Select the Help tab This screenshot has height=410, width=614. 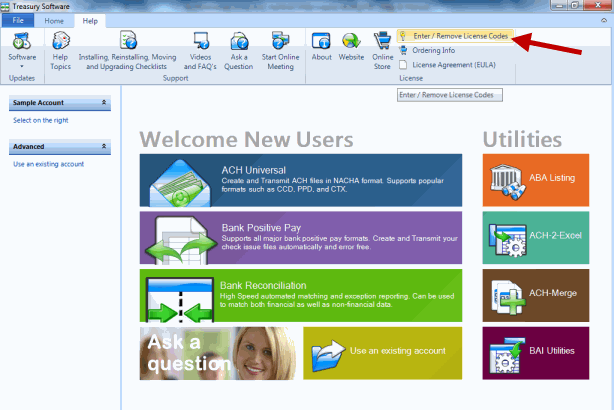(x=90, y=21)
